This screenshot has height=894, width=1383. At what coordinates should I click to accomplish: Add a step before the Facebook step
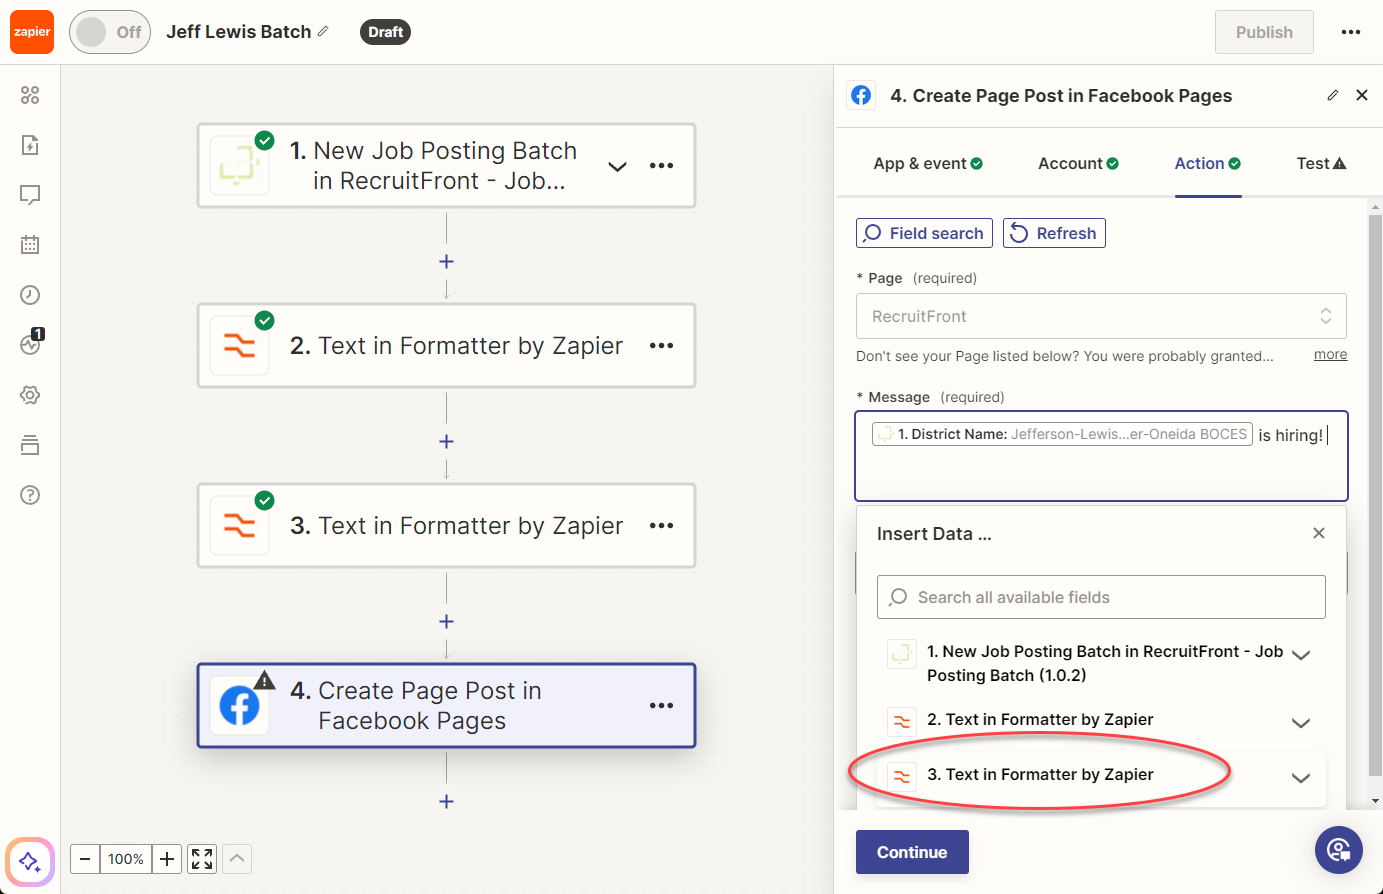446,621
